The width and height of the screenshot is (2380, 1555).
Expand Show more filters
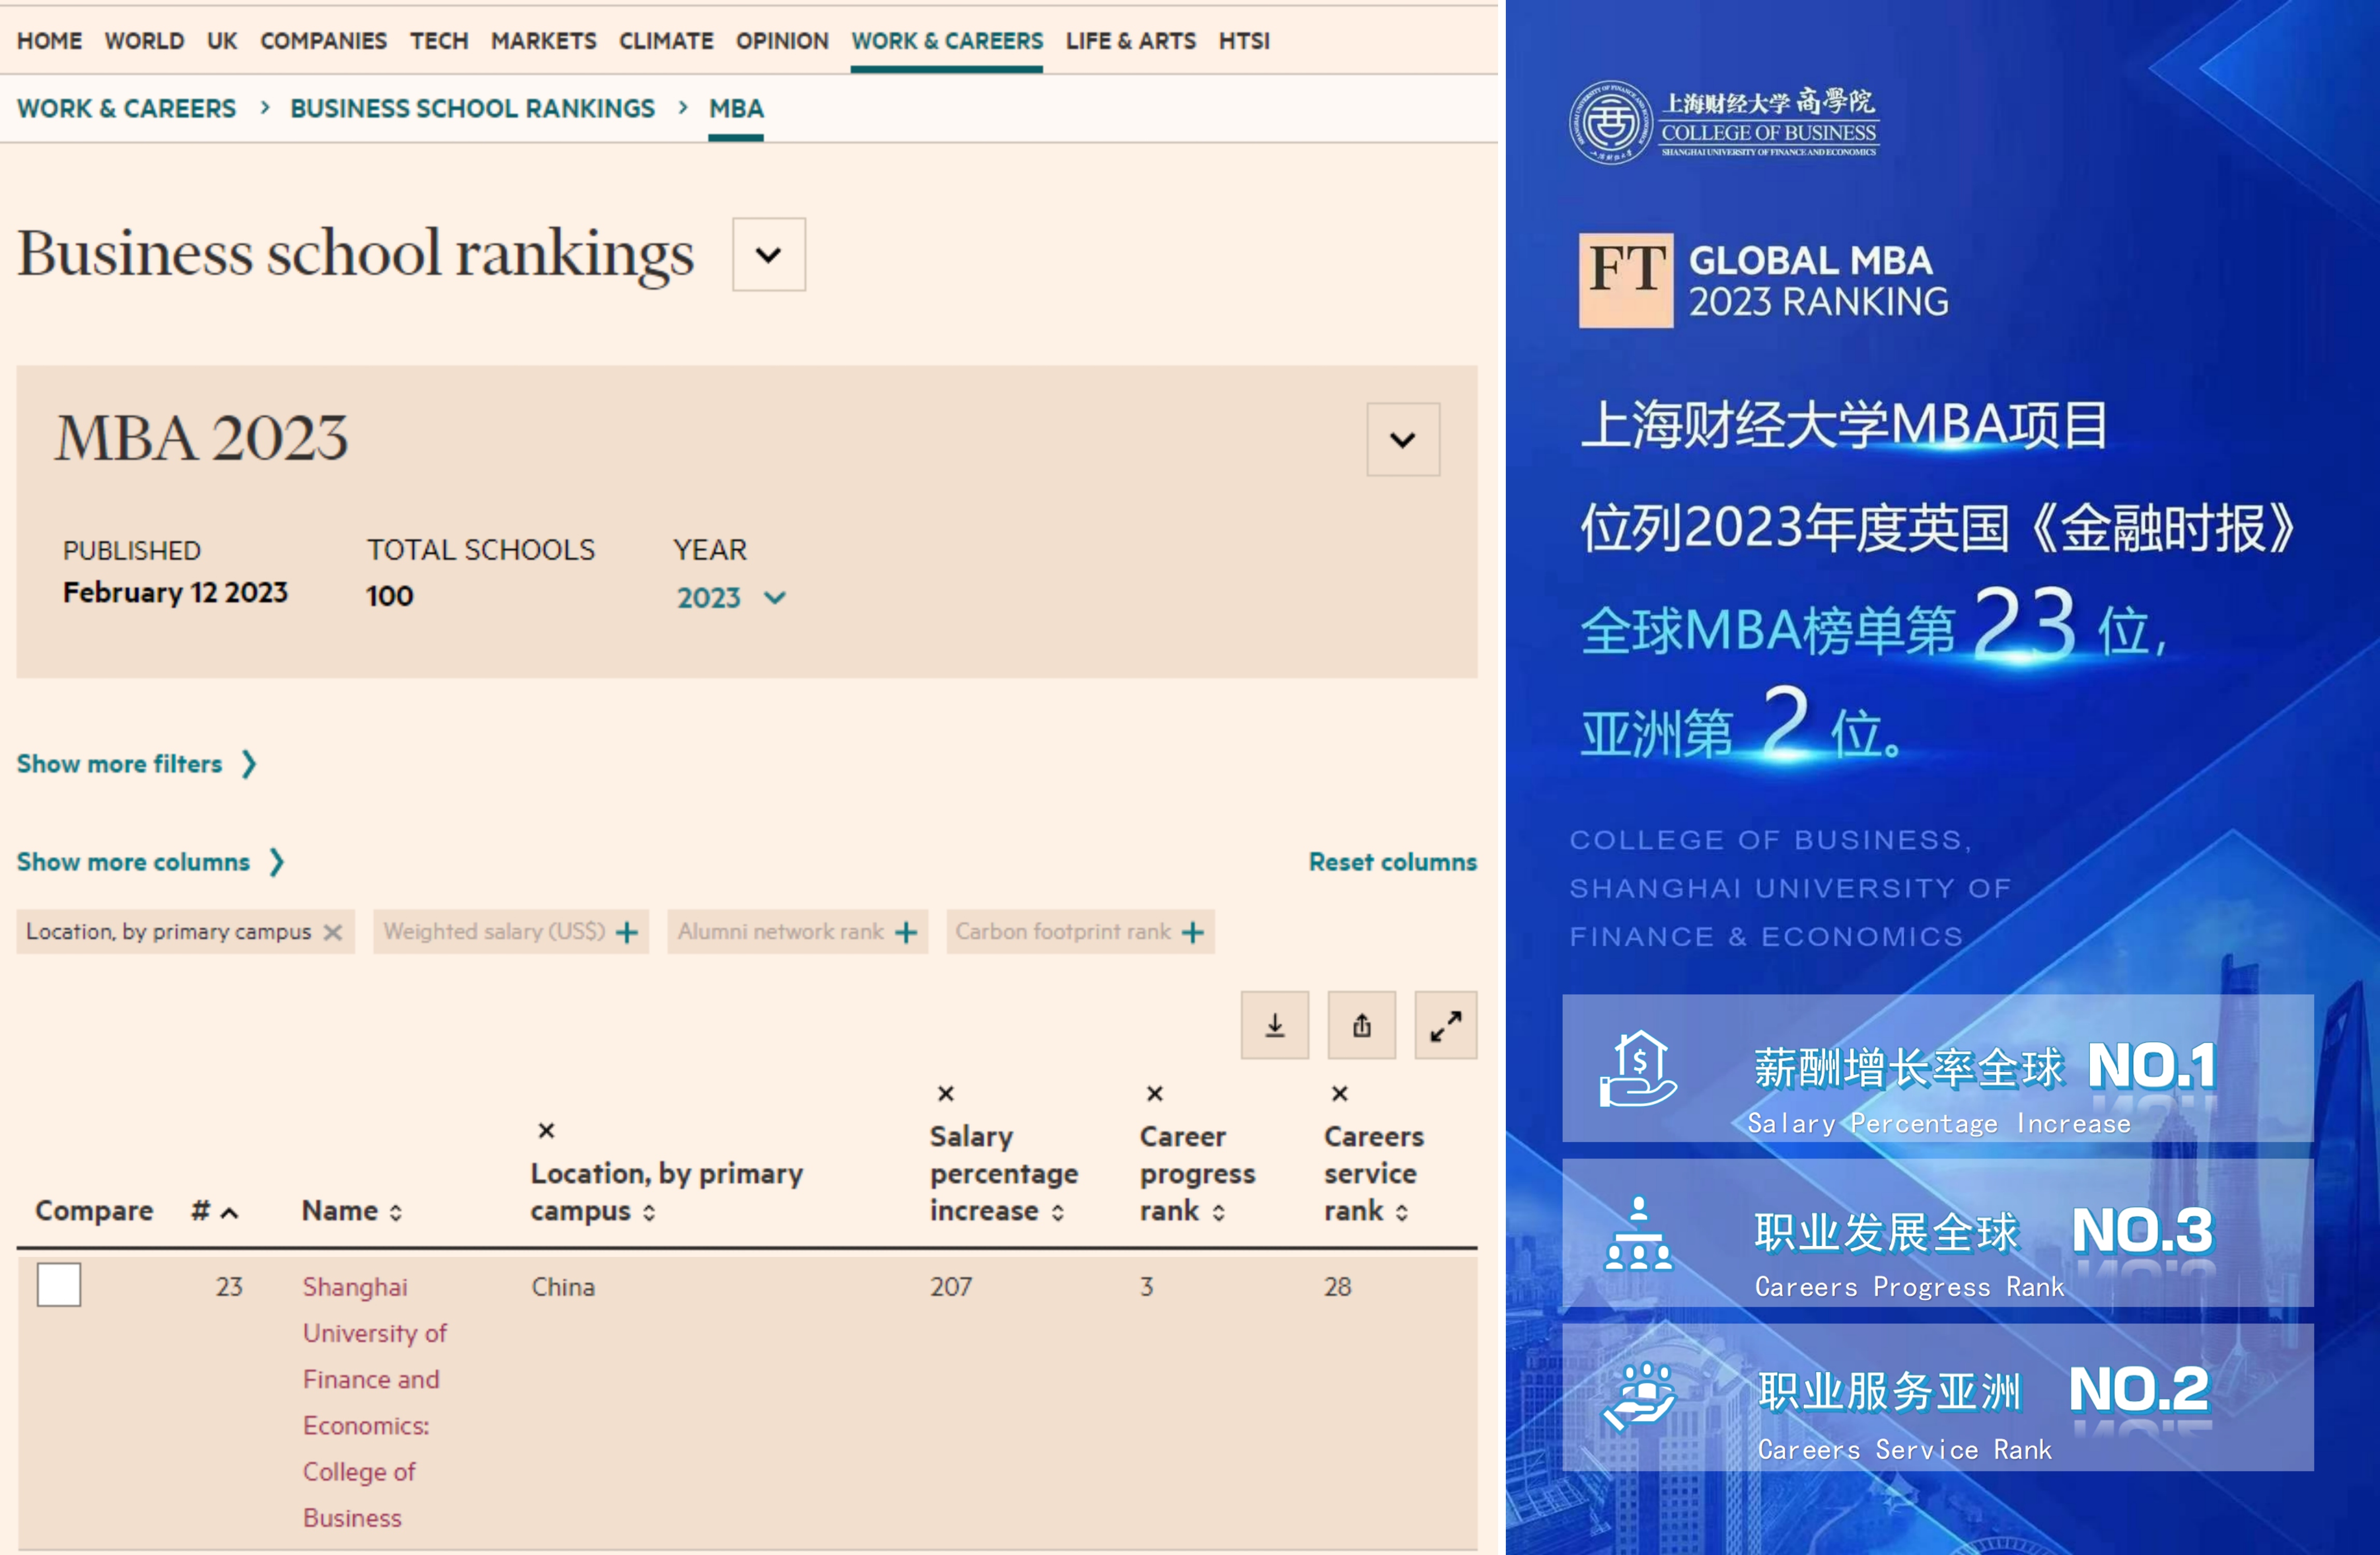pyautogui.click(x=137, y=764)
